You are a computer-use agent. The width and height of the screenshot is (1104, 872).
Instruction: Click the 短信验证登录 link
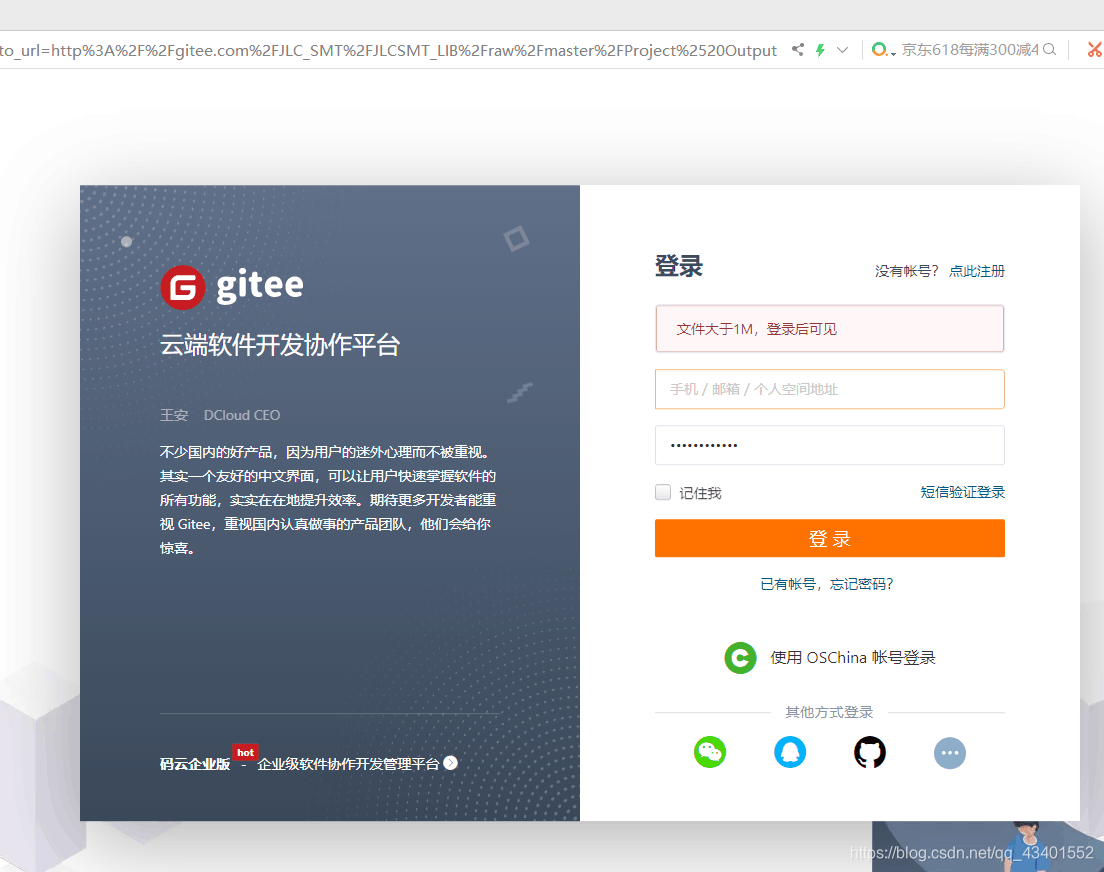(x=962, y=492)
